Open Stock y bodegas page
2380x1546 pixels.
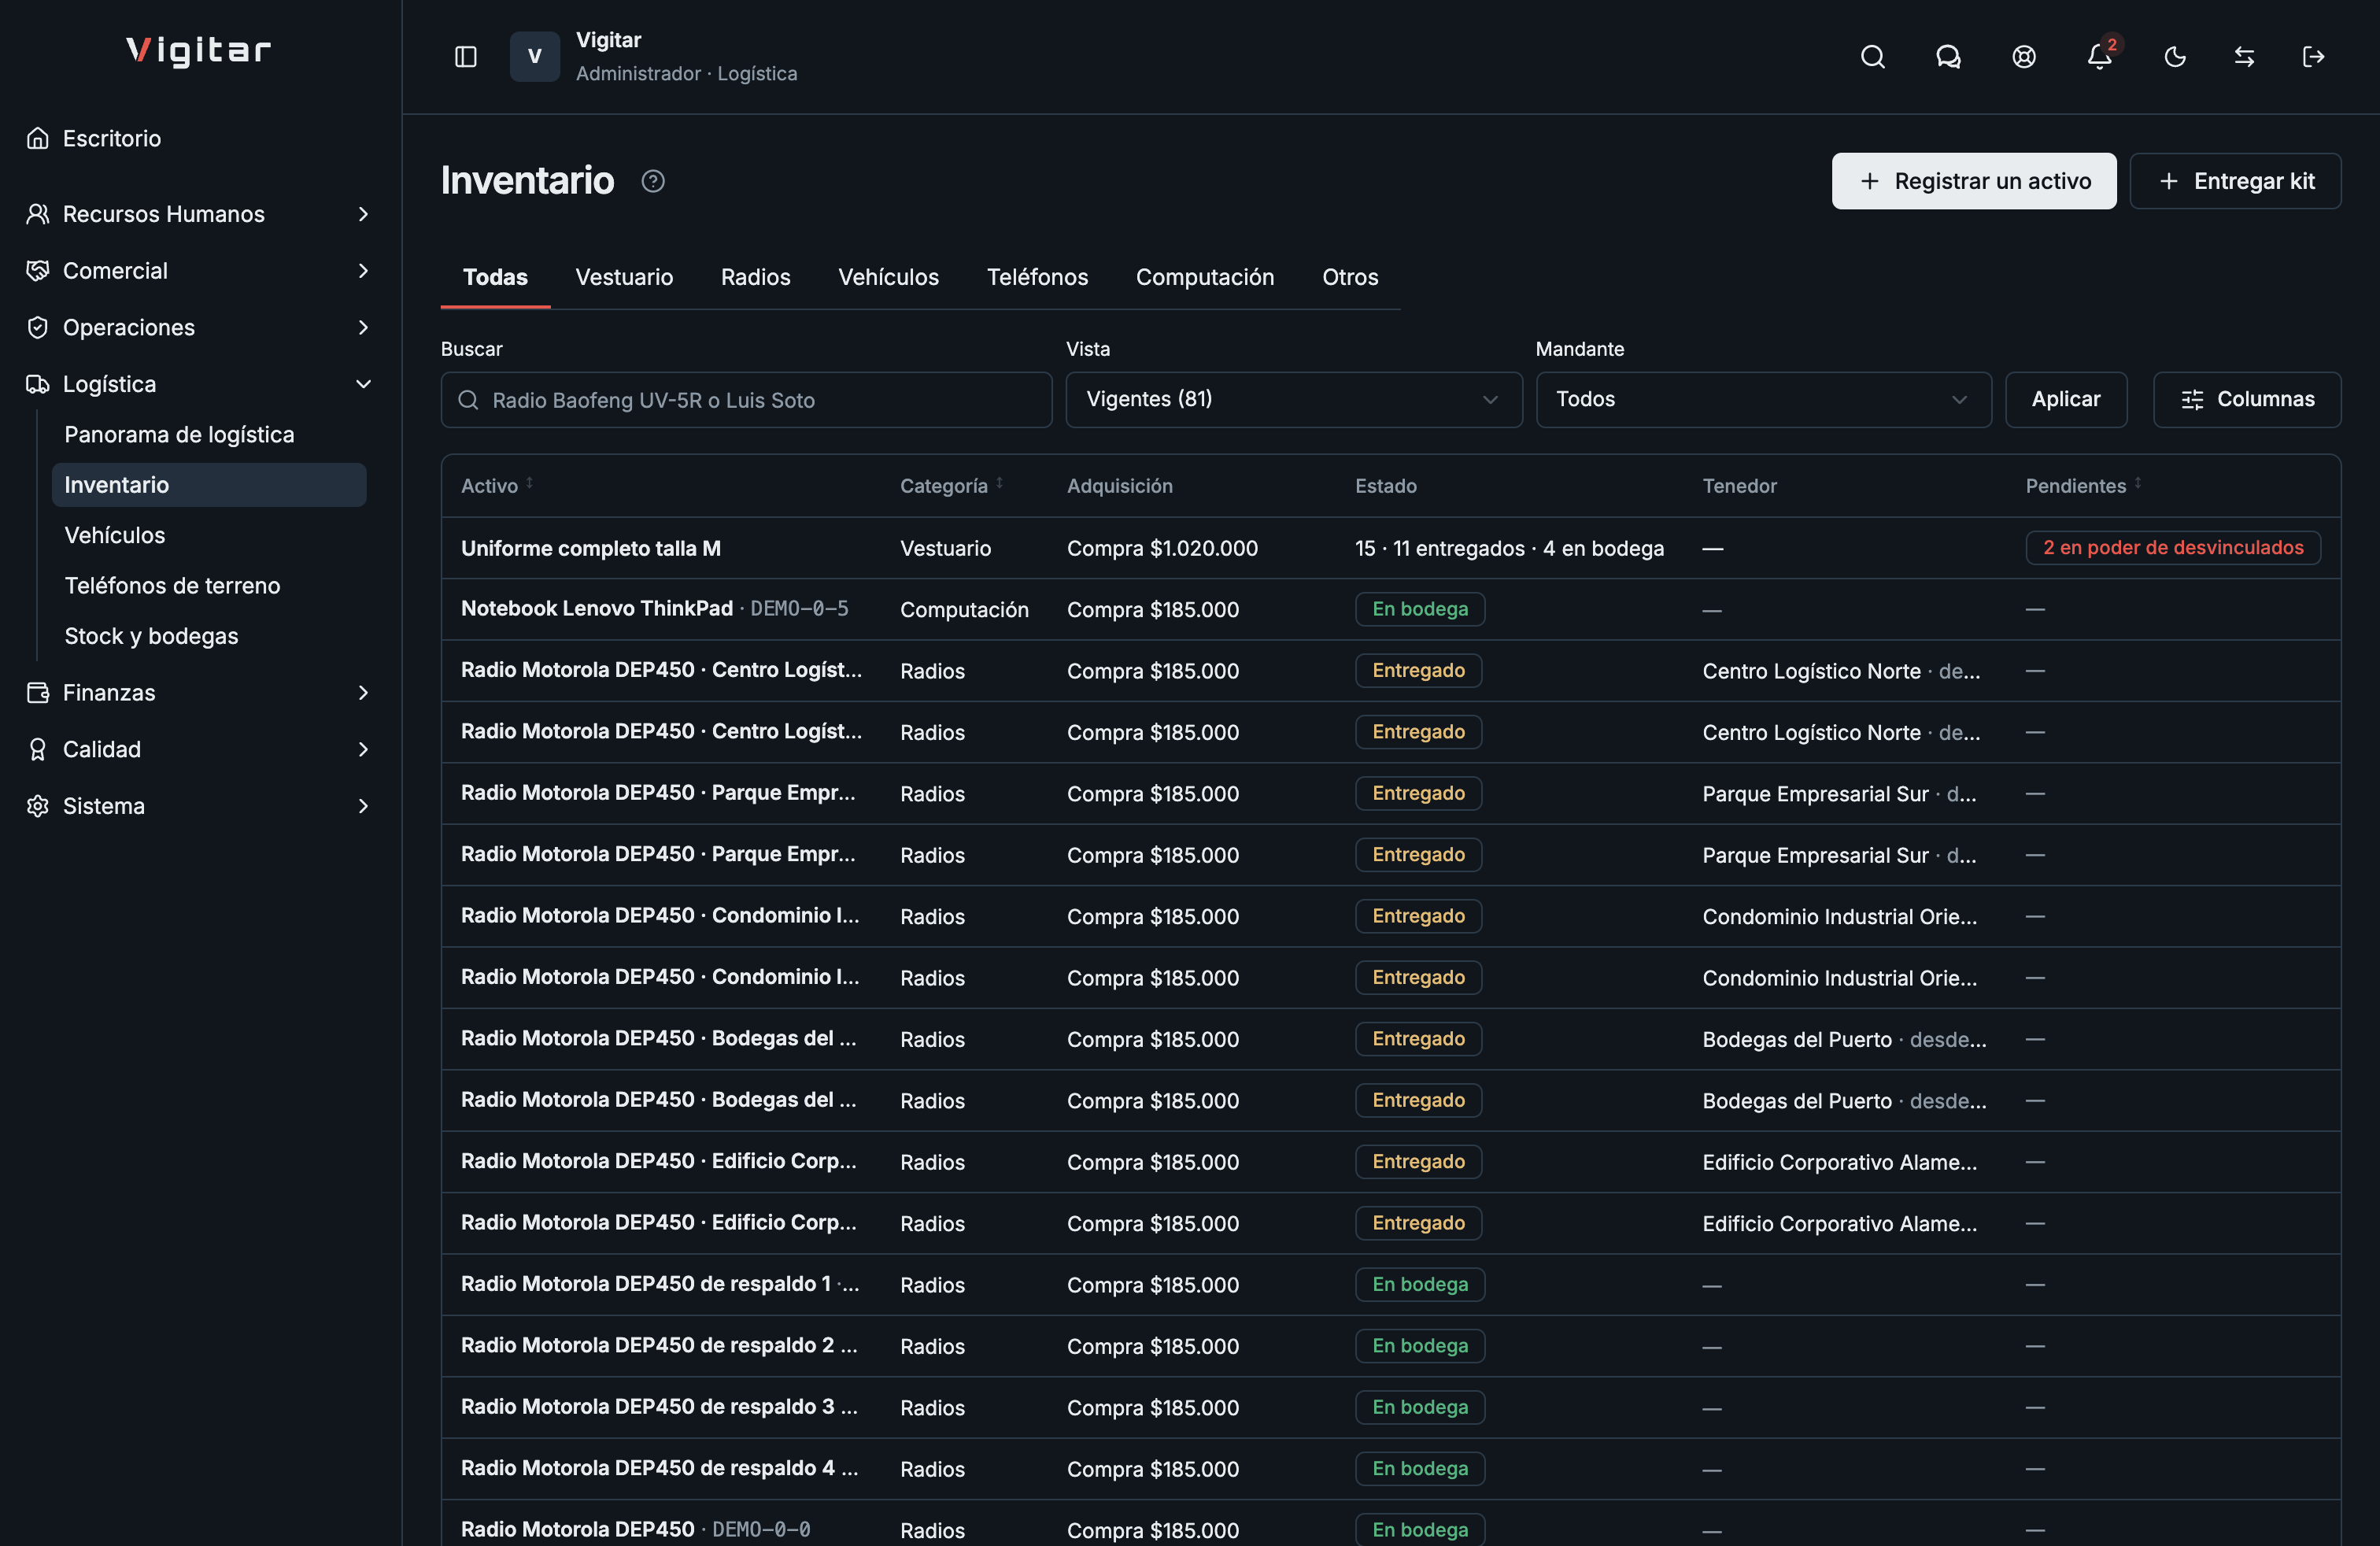pyautogui.click(x=209, y=636)
